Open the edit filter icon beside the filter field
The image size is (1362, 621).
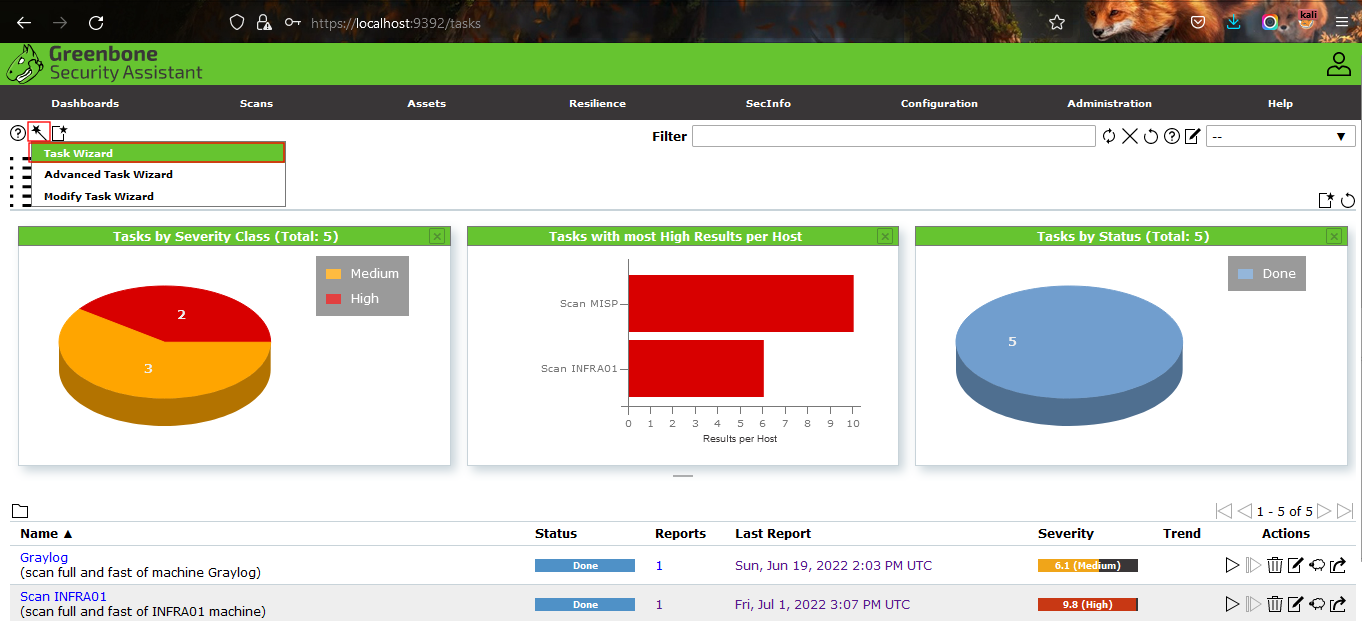click(1192, 136)
